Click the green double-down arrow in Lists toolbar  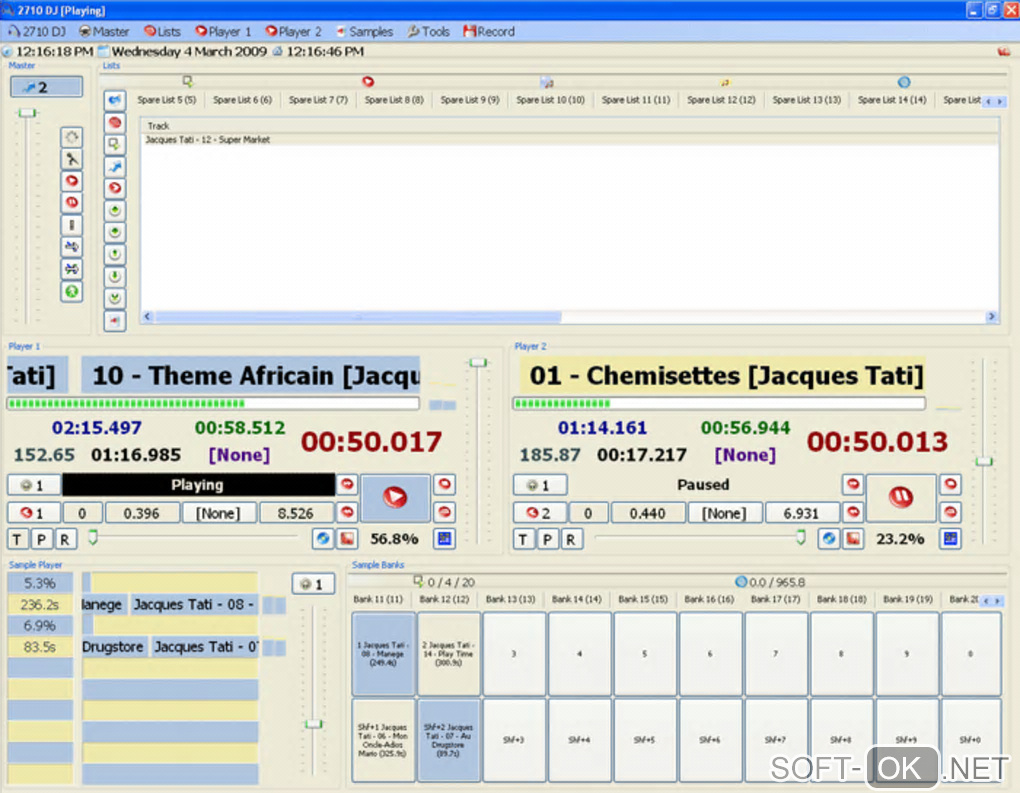pos(114,299)
